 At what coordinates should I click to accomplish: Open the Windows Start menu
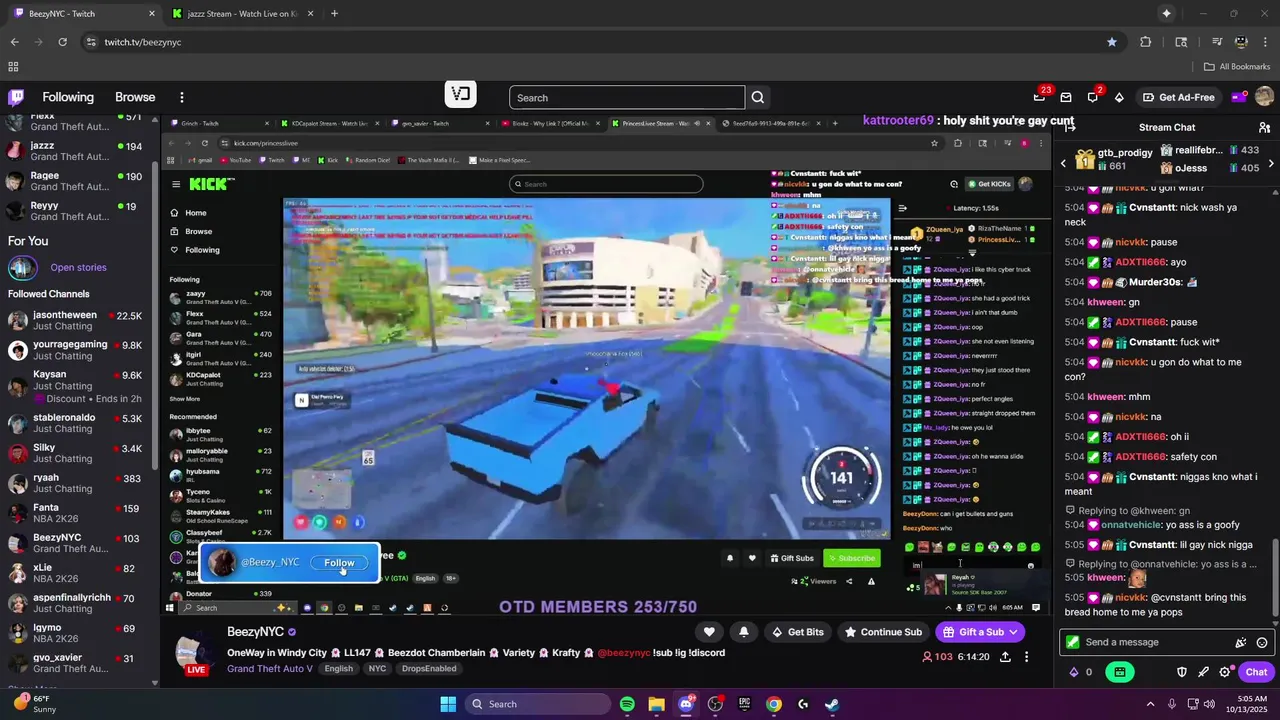[448, 704]
